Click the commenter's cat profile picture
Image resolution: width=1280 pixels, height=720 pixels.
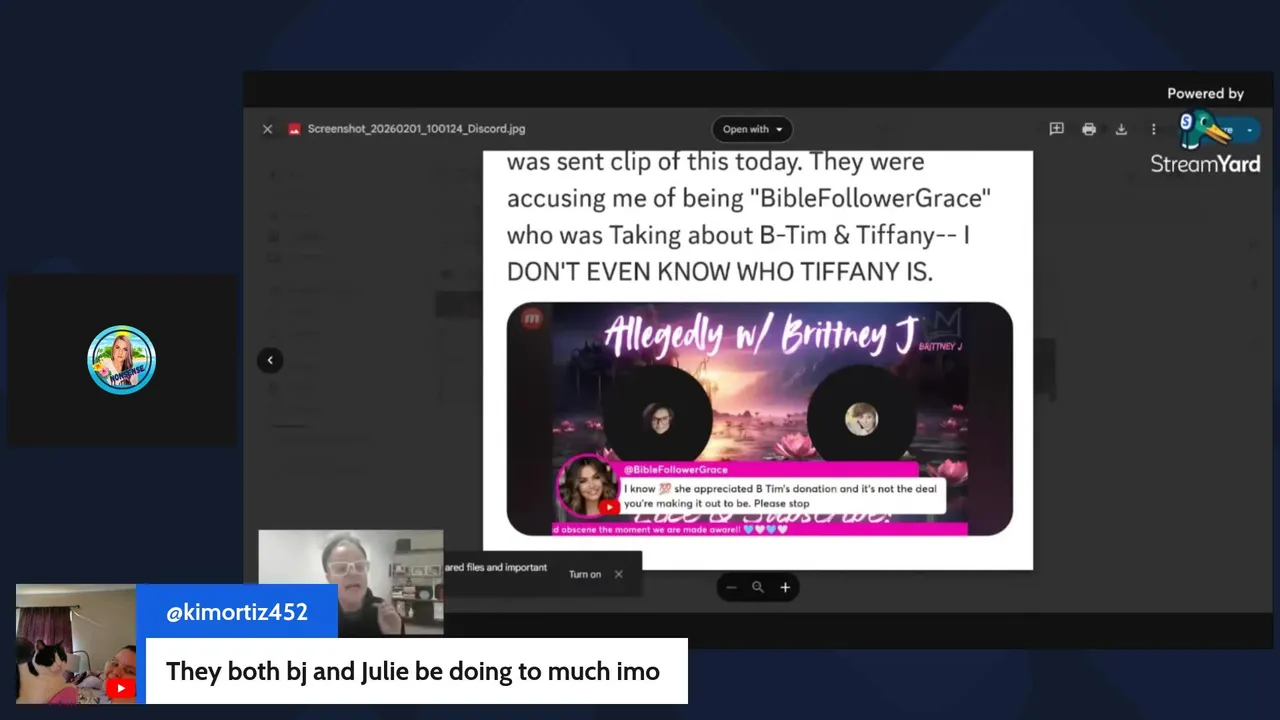pos(76,644)
